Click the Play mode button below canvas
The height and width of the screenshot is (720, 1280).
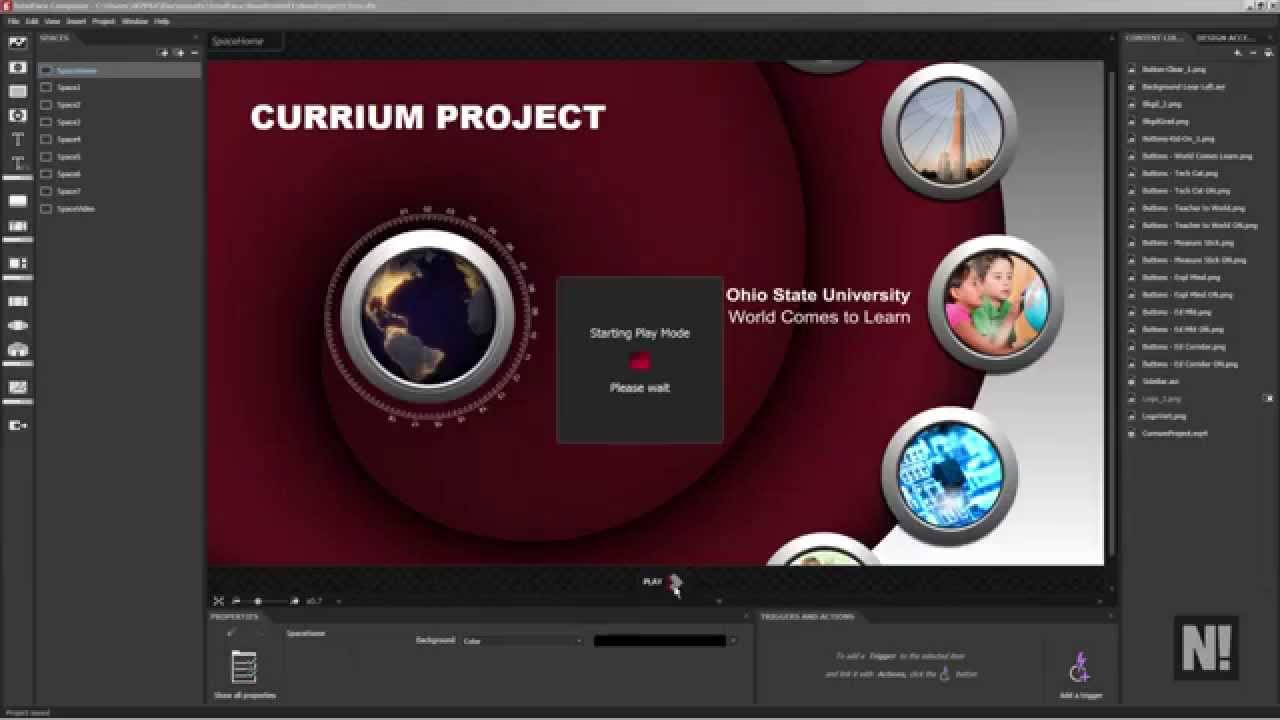point(662,581)
